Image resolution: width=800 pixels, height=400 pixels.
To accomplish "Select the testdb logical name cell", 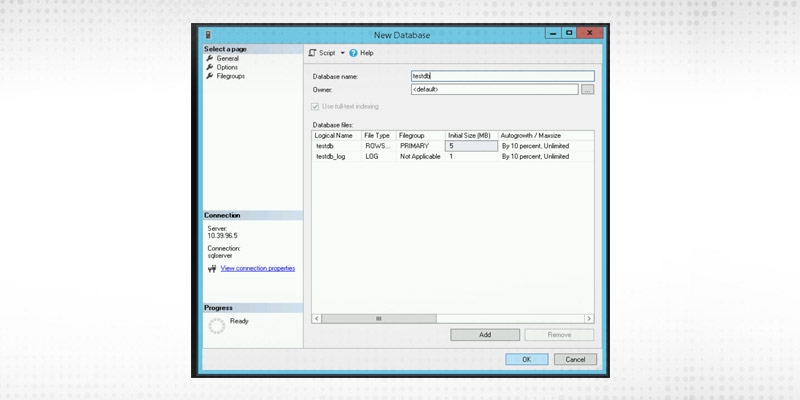I will click(x=336, y=146).
